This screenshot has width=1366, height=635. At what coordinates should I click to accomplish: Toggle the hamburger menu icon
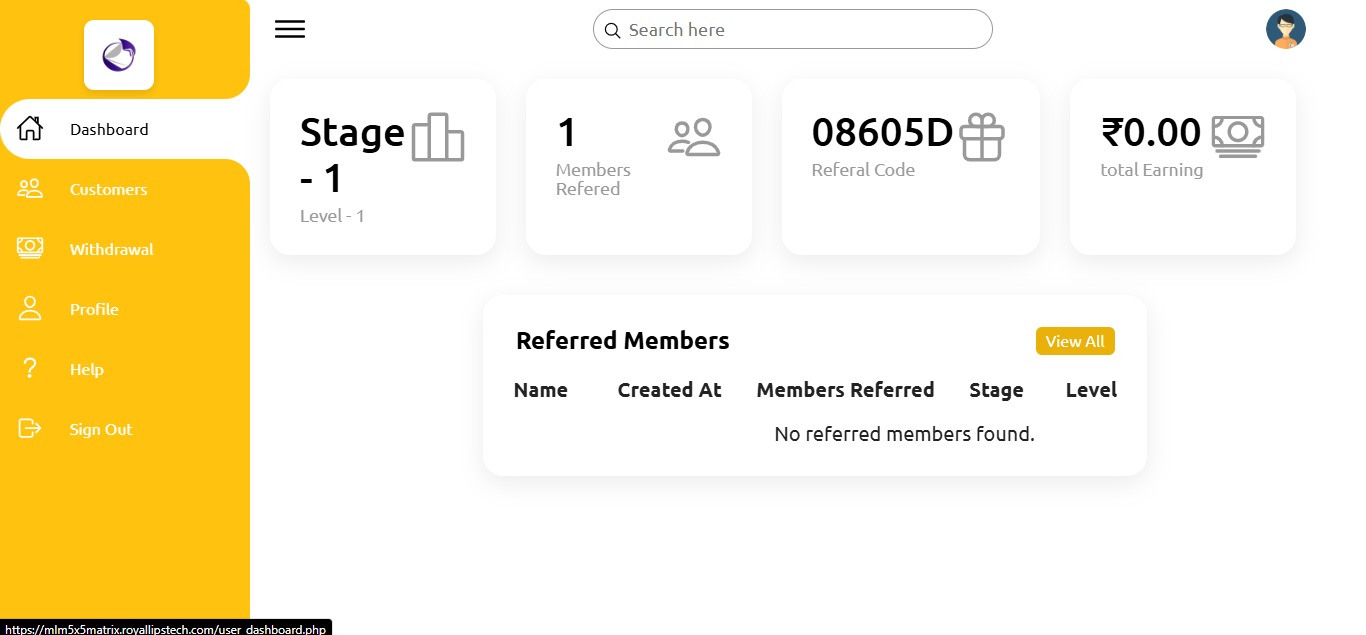coord(290,29)
